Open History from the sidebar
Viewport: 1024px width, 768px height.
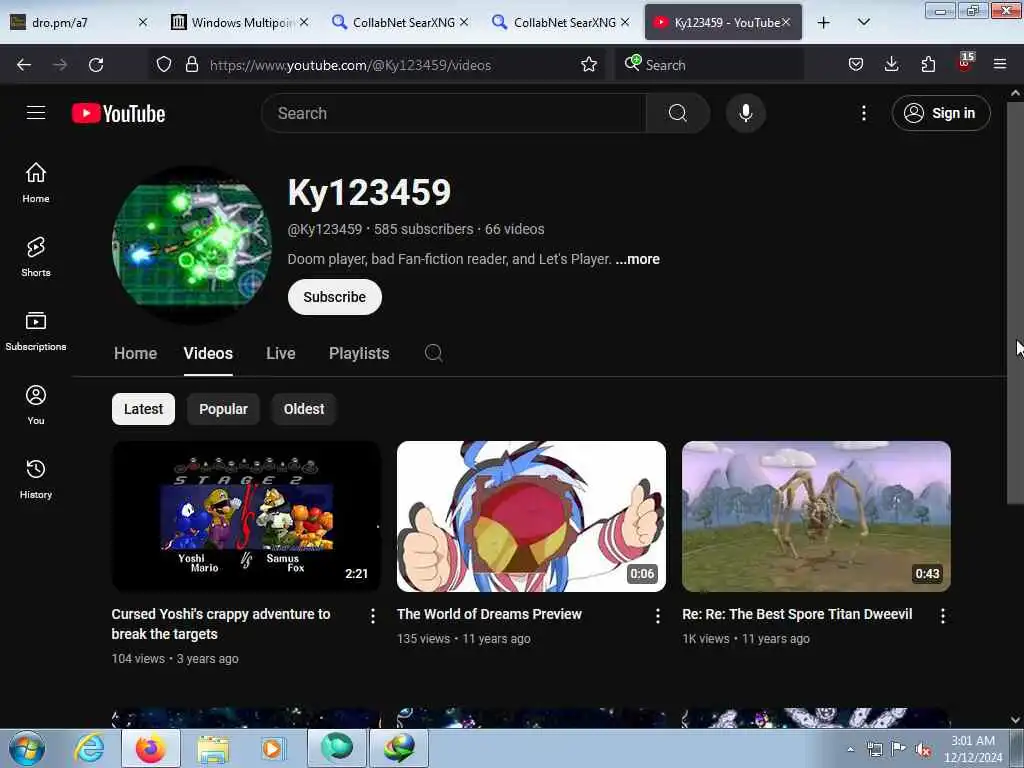(36, 479)
